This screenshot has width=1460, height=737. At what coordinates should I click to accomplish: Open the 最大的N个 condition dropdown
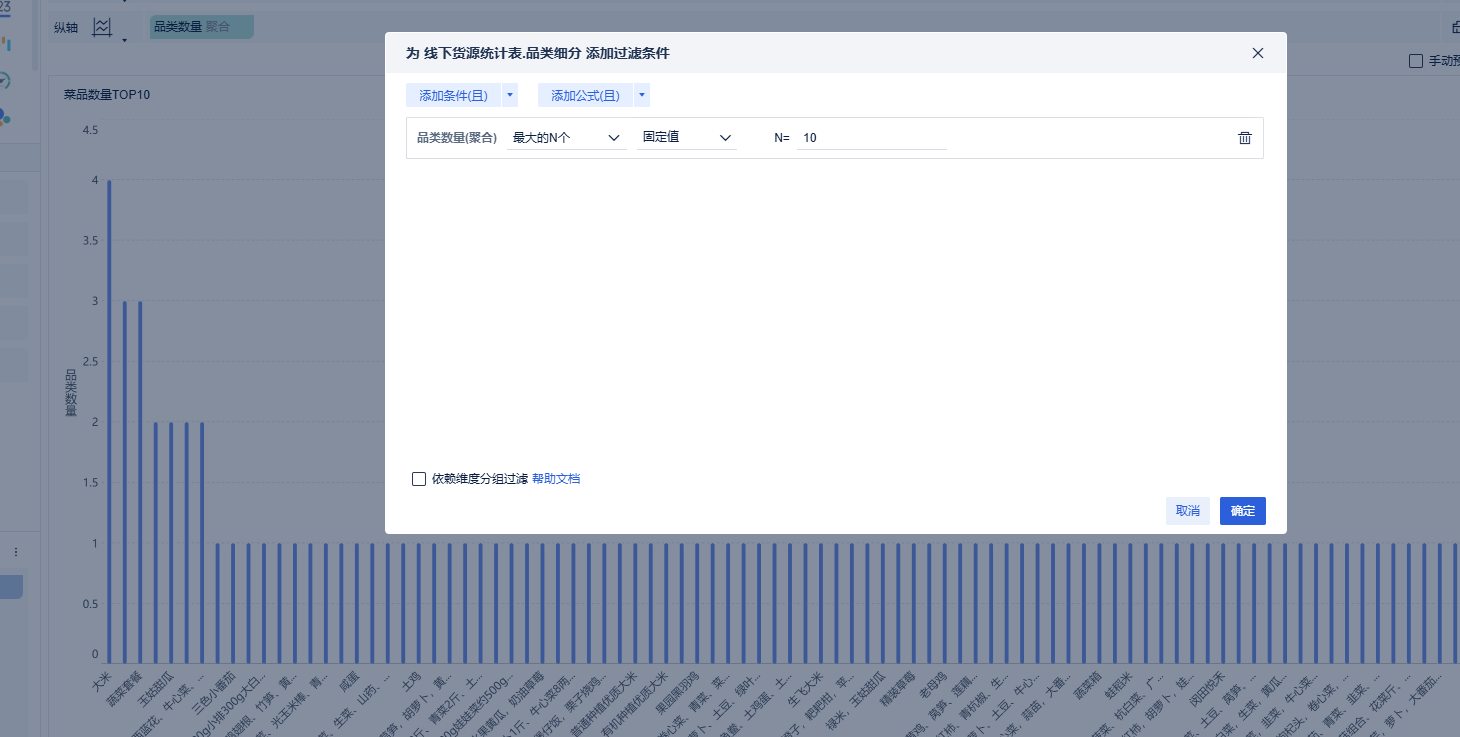point(566,138)
